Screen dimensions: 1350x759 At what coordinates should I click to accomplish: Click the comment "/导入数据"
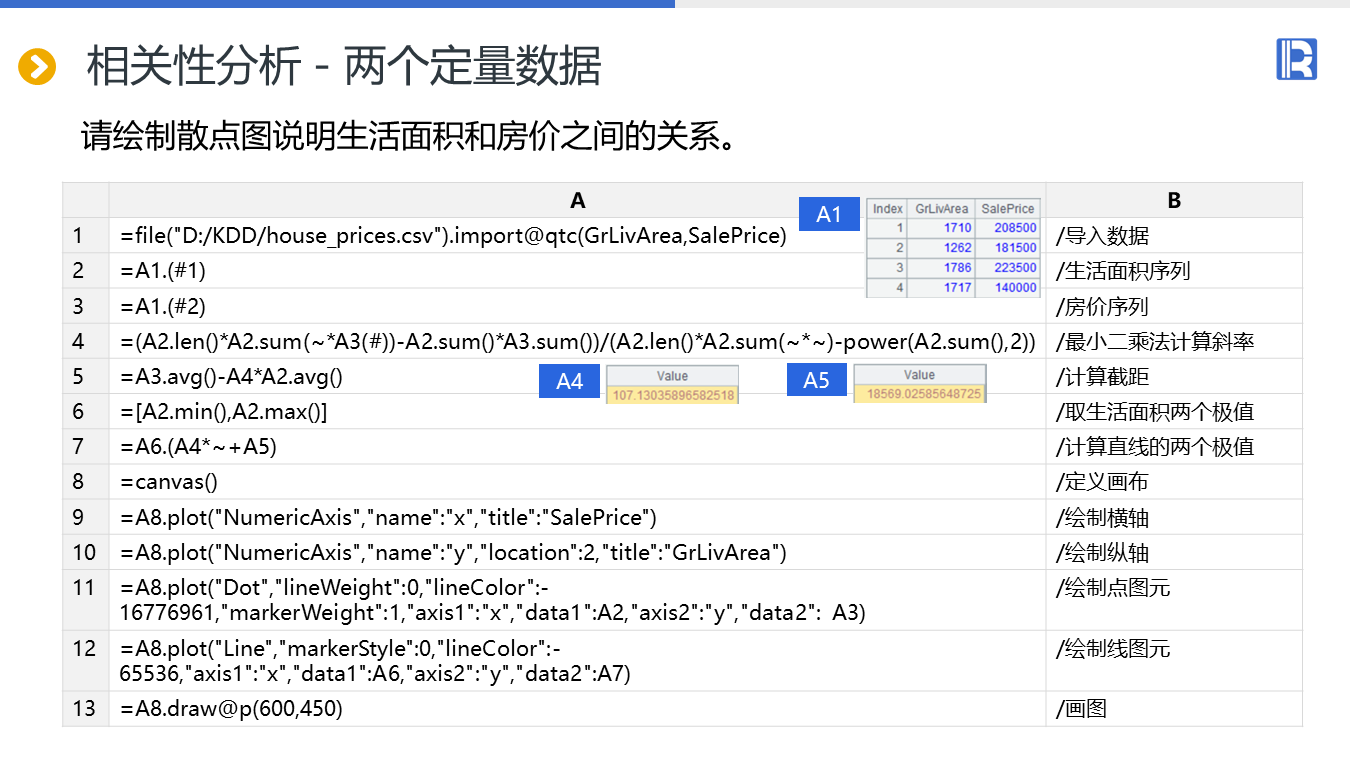[1102, 236]
